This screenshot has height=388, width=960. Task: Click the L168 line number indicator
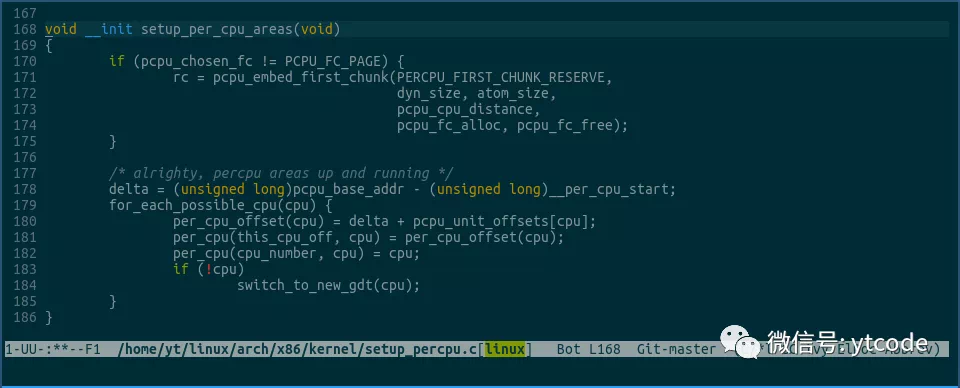pyautogui.click(x=604, y=349)
